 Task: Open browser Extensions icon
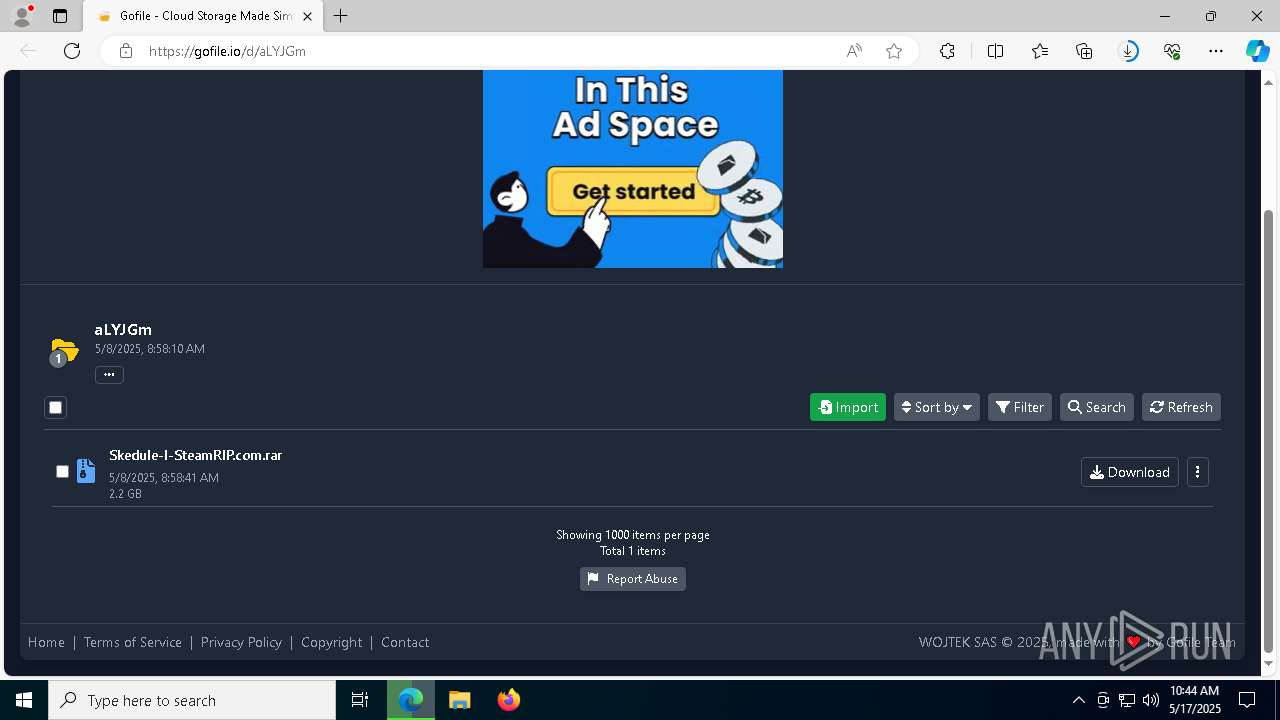coord(947,51)
